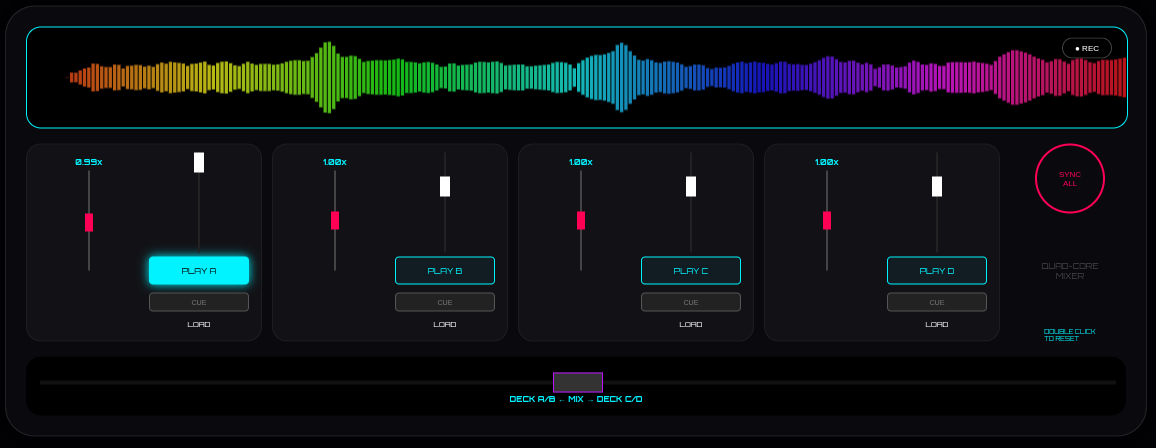Viewport: 1156px width, 448px height.
Task: Click Deck A white volume fader handle
Action: click(199, 162)
